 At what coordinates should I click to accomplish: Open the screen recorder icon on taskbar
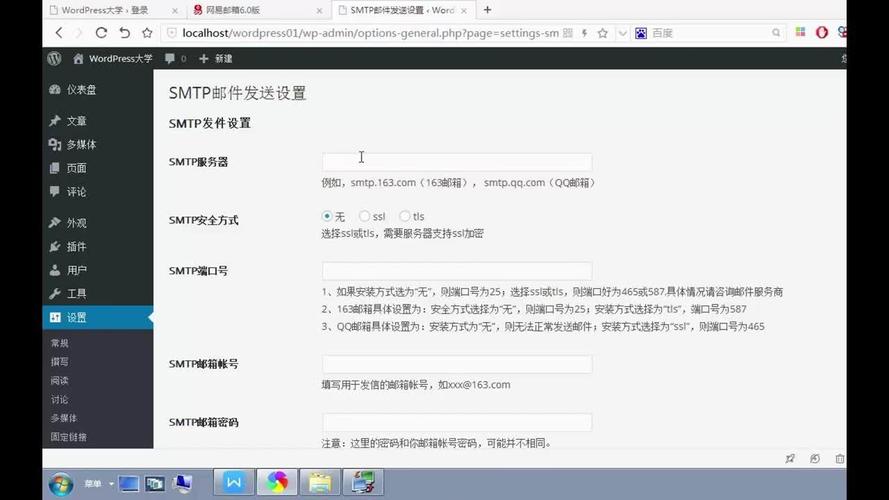tap(363, 482)
